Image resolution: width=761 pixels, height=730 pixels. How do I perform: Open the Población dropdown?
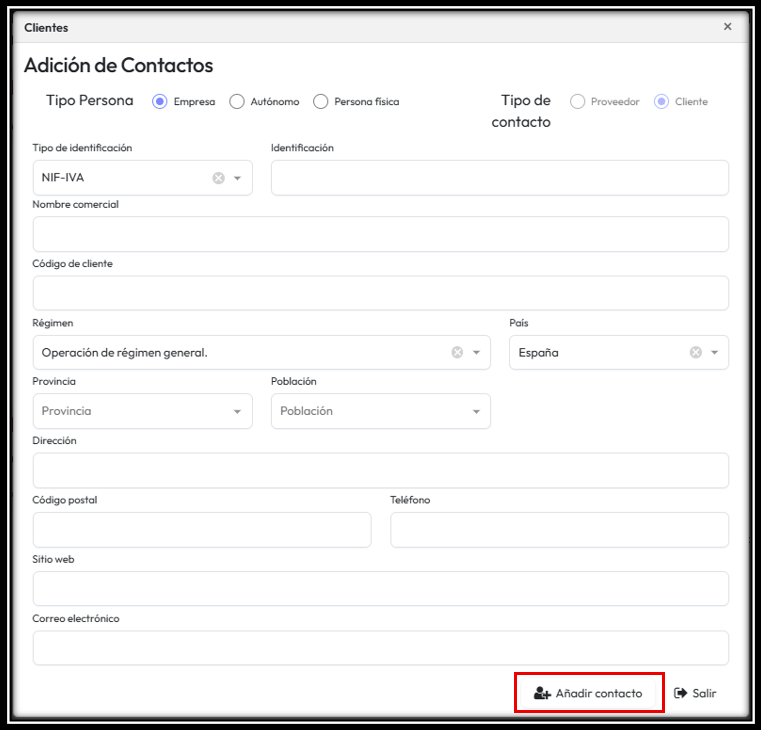[x=475, y=411]
